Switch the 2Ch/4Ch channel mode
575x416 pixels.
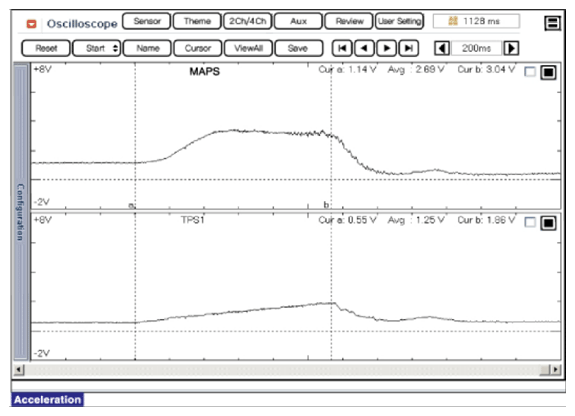248,21
